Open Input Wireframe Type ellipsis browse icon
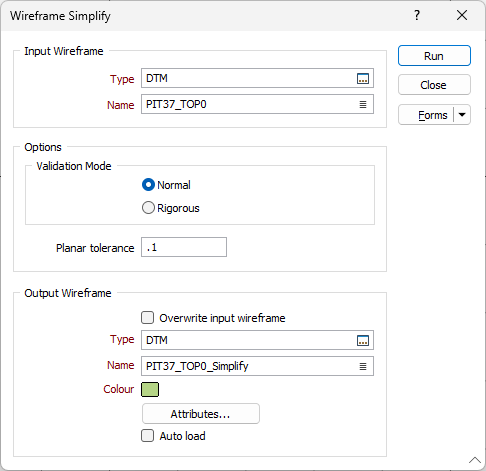 (363, 79)
